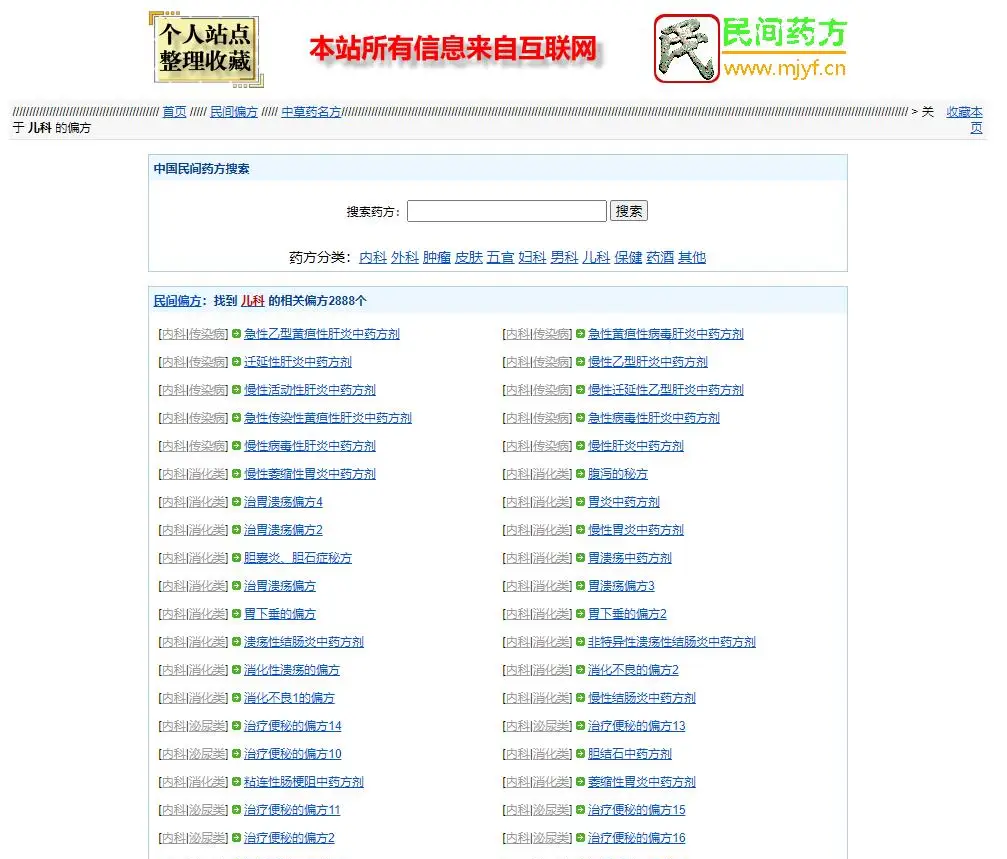Select the 儿科 remedy category
The image size is (1007, 859).
coord(597,257)
